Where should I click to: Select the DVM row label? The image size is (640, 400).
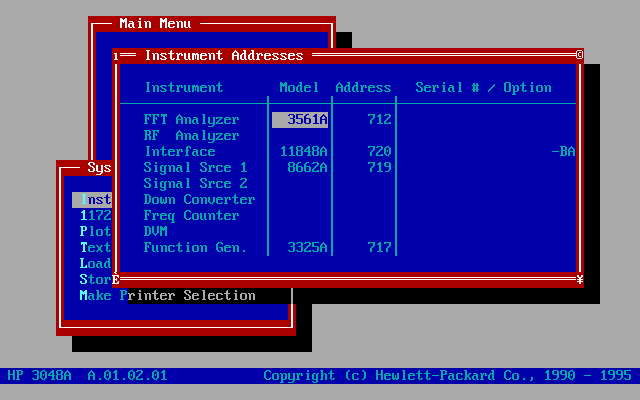(x=156, y=231)
